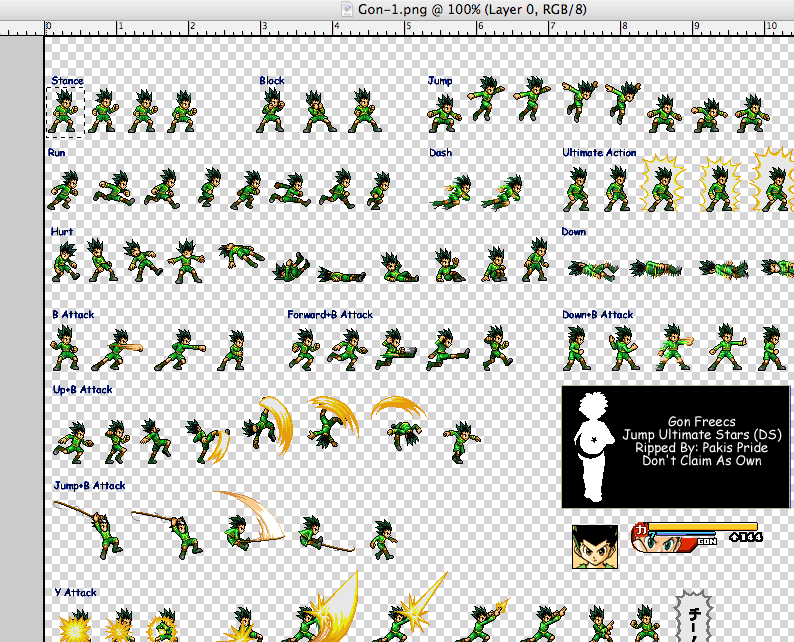794x642 pixels.
Task: Click the "Run" label
Action: [x=56, y=152]
